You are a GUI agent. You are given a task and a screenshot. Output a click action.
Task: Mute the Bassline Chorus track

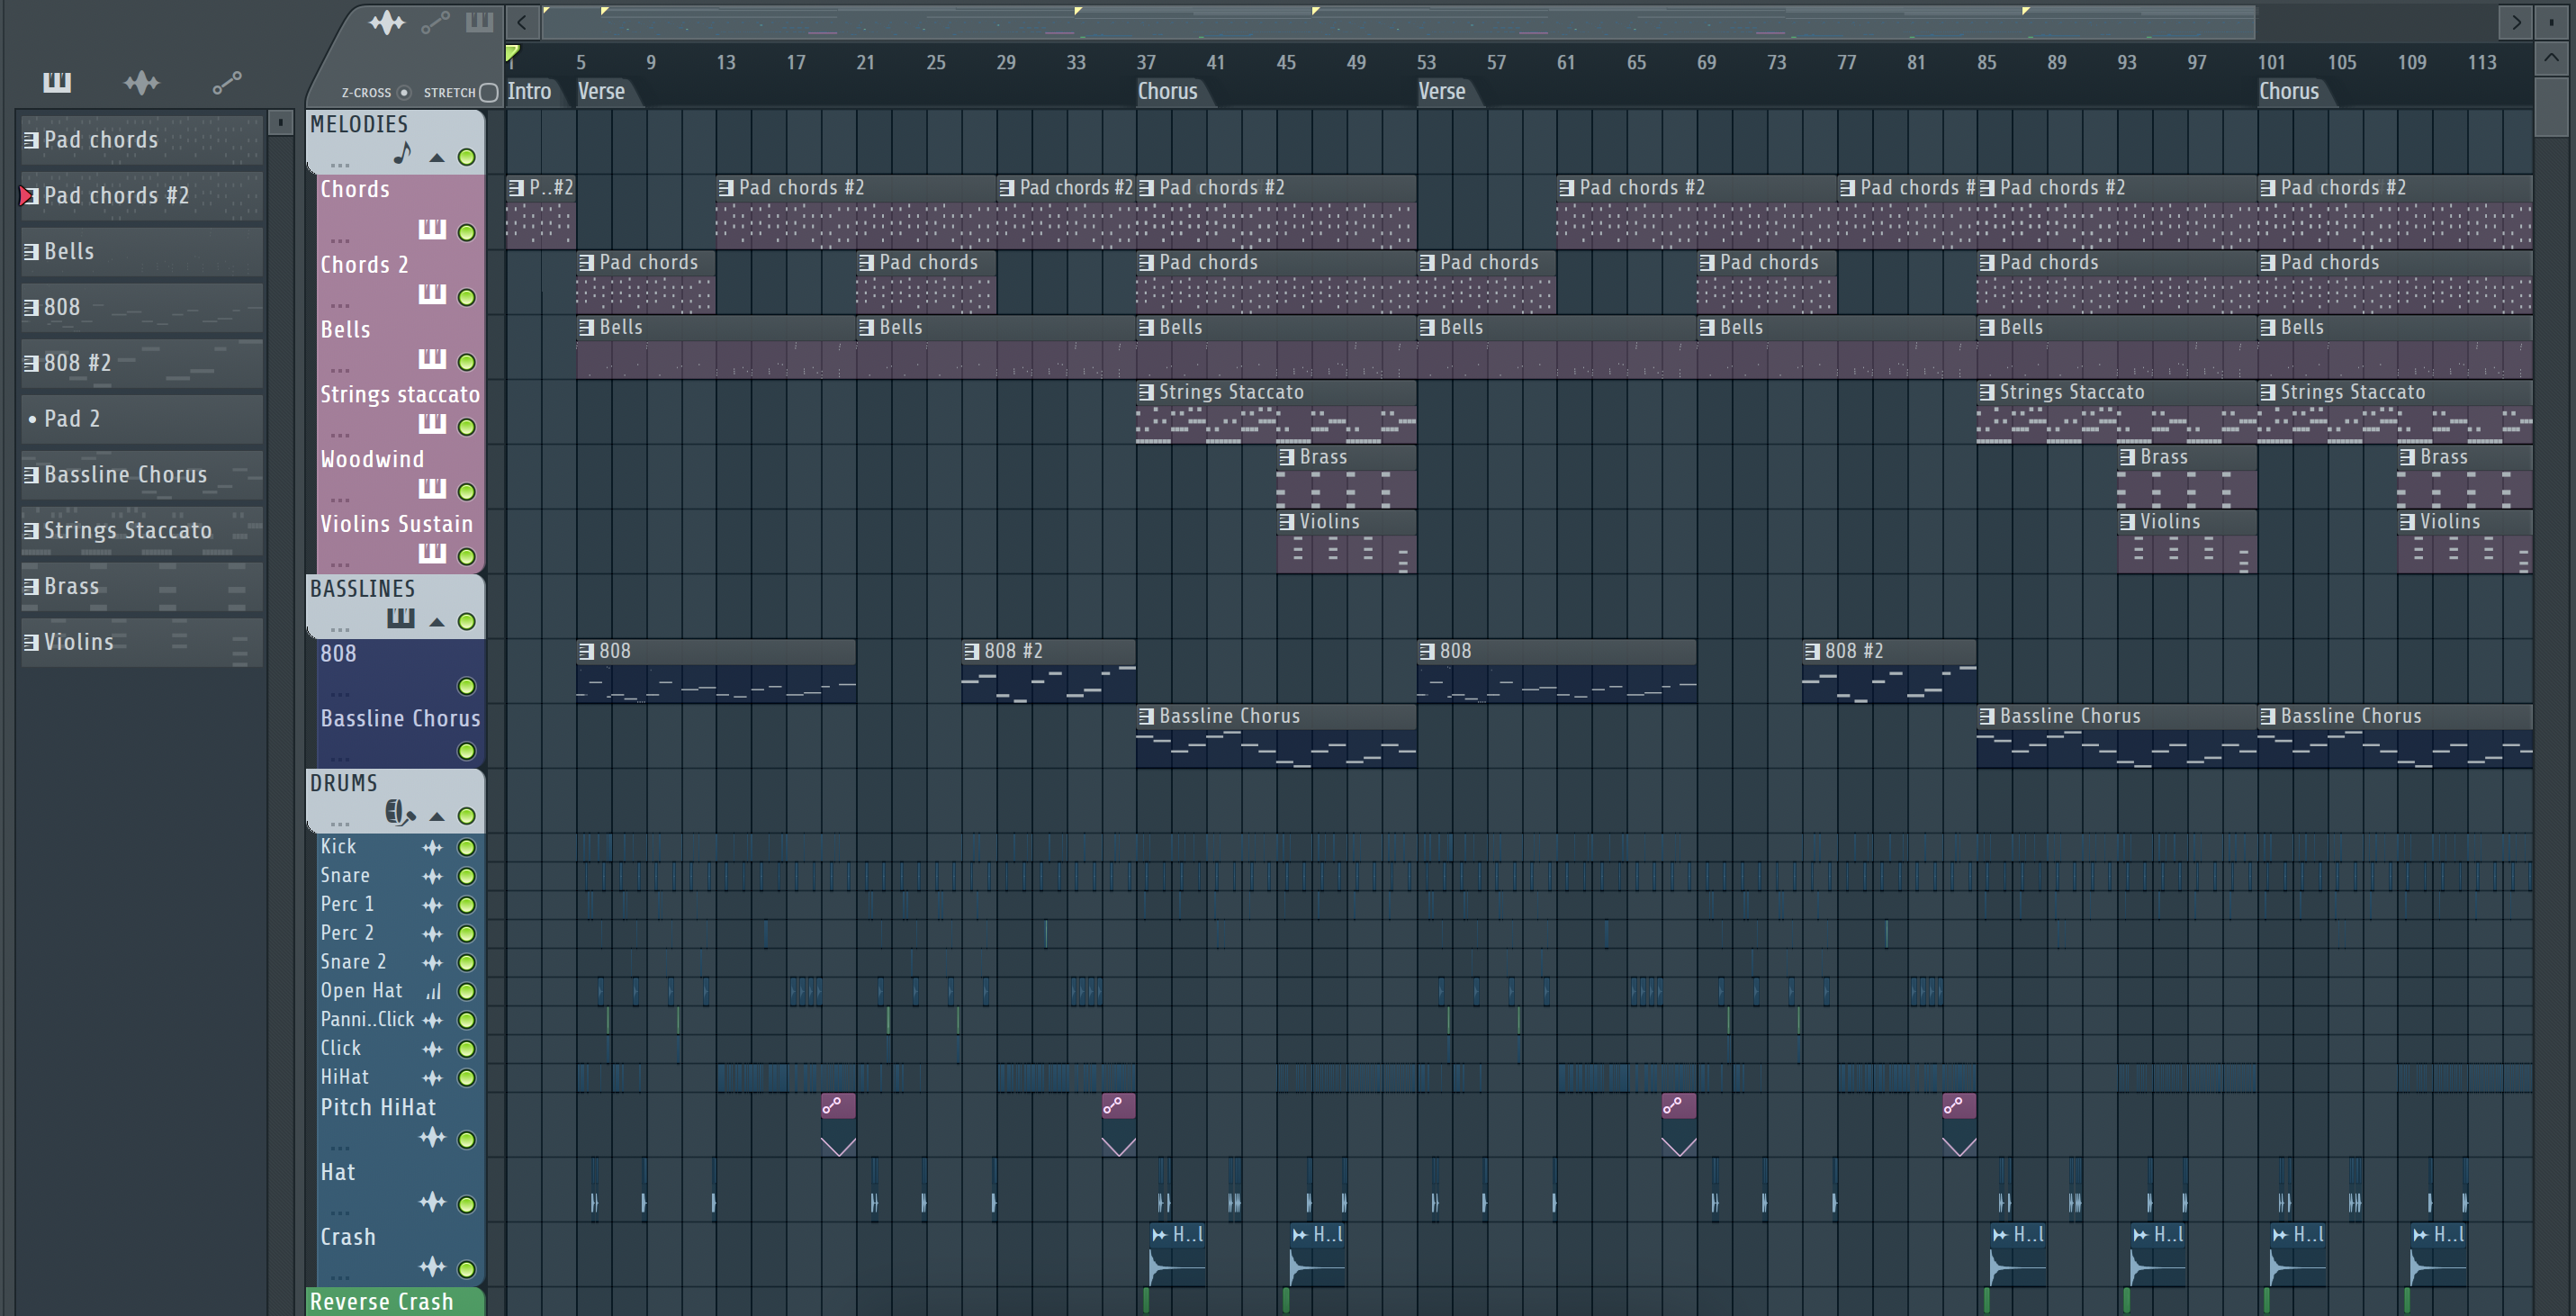466,751
